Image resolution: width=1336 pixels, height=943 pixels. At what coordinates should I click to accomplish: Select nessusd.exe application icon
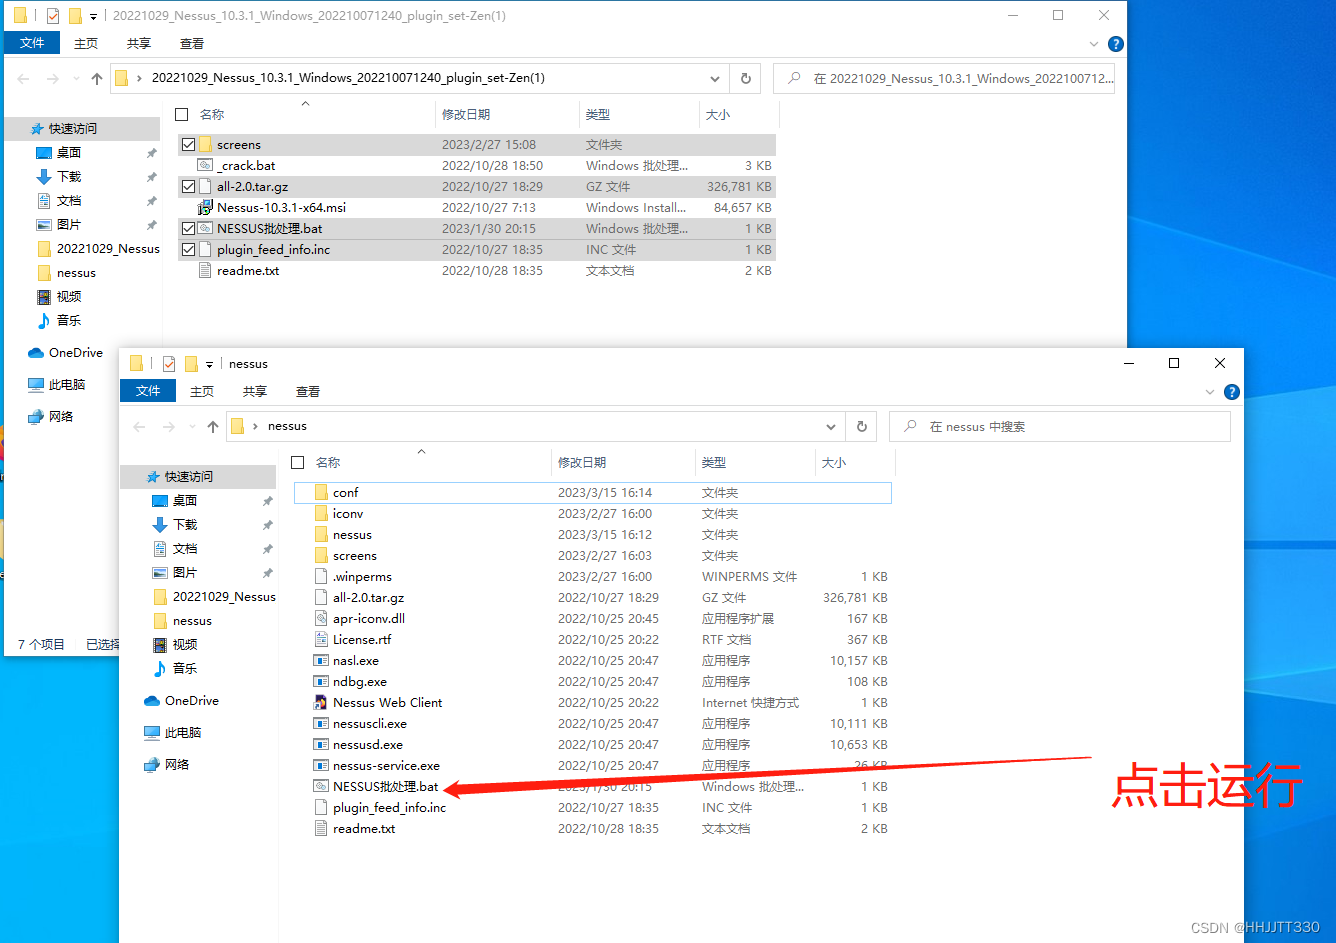tap(321, 745)
